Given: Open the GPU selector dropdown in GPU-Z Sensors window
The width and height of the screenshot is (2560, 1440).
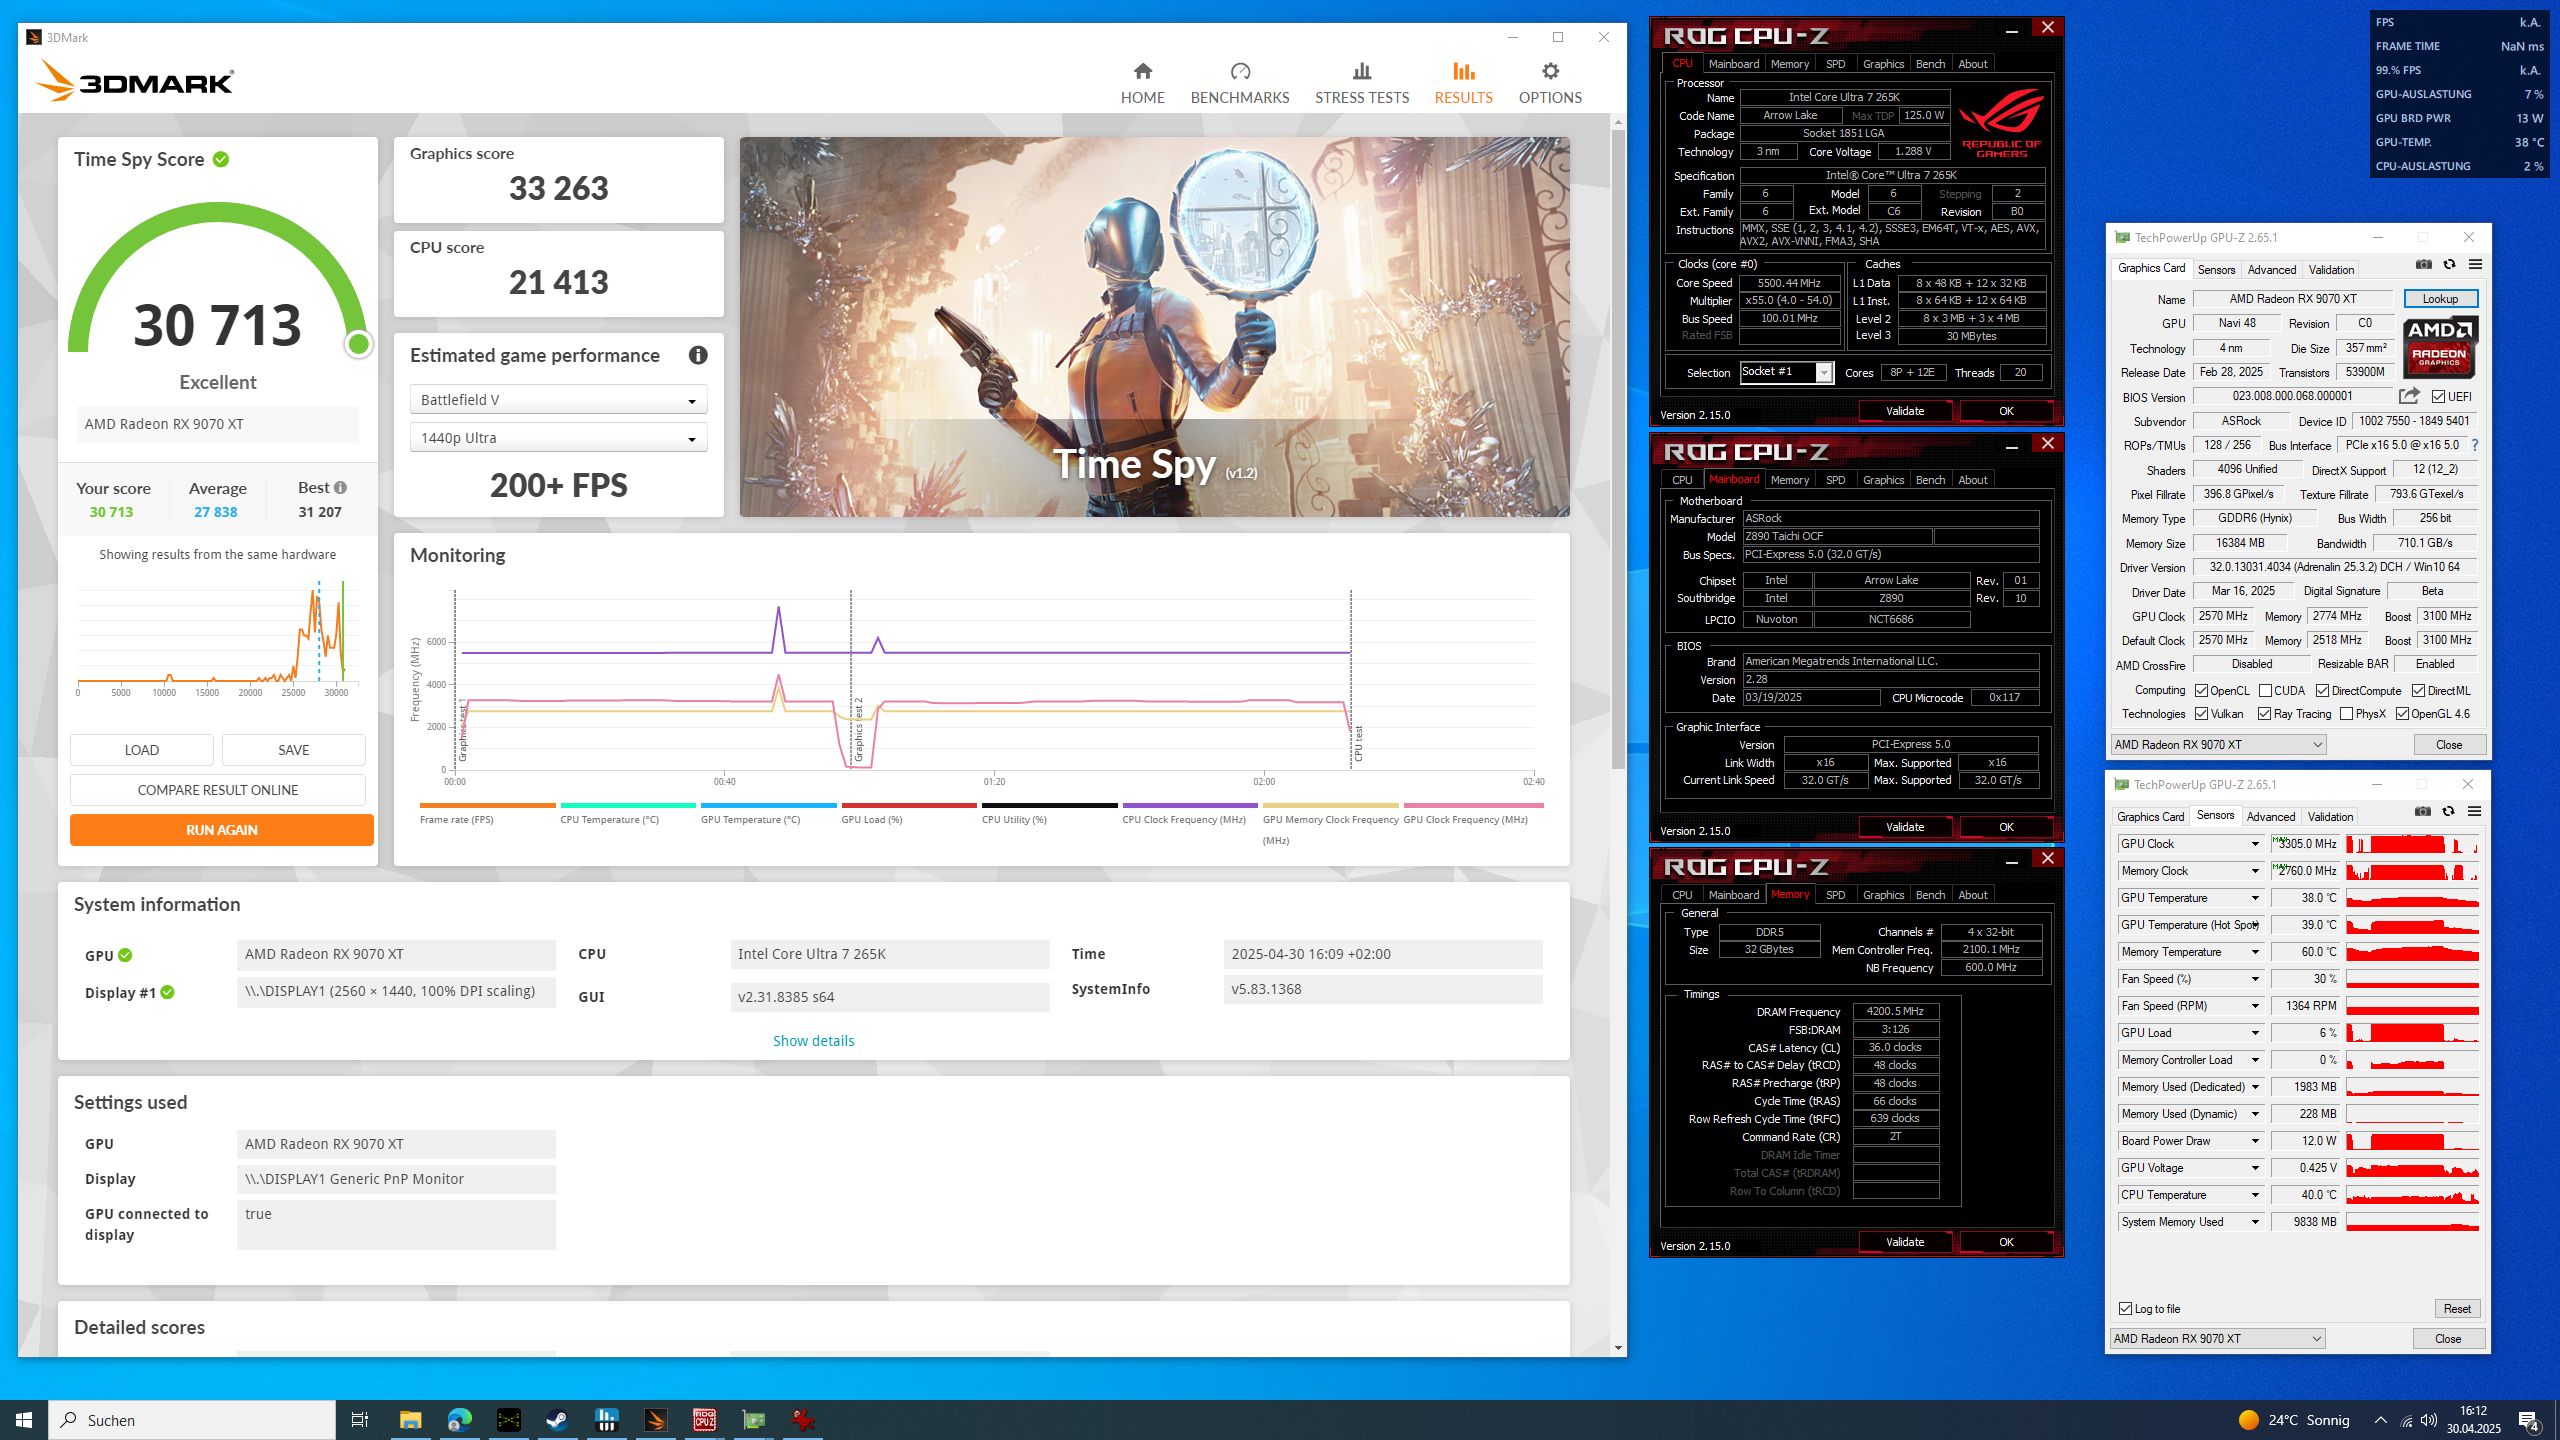Looking at the screenshot, I should point(2217,1339).
